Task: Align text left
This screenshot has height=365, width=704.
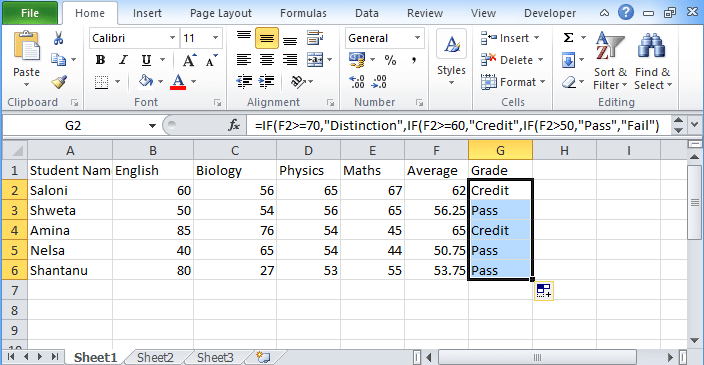Action: (x=244, y=60)
